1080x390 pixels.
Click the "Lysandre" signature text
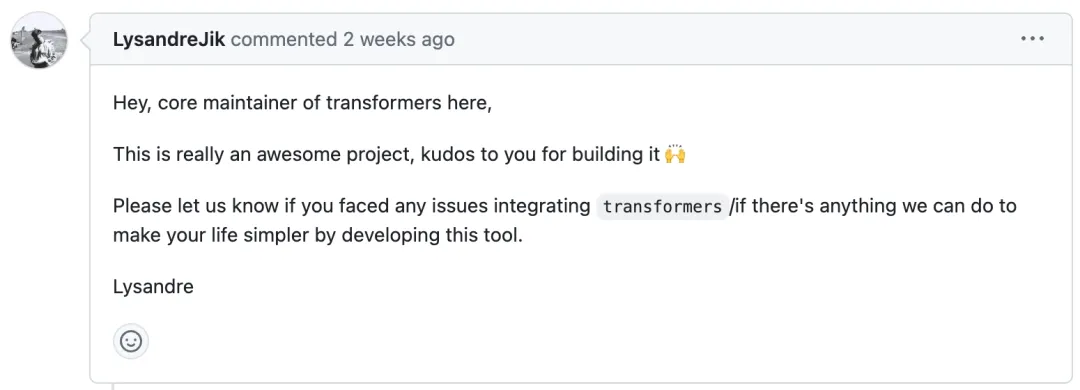pyautogui.click(x=153, y=286)
